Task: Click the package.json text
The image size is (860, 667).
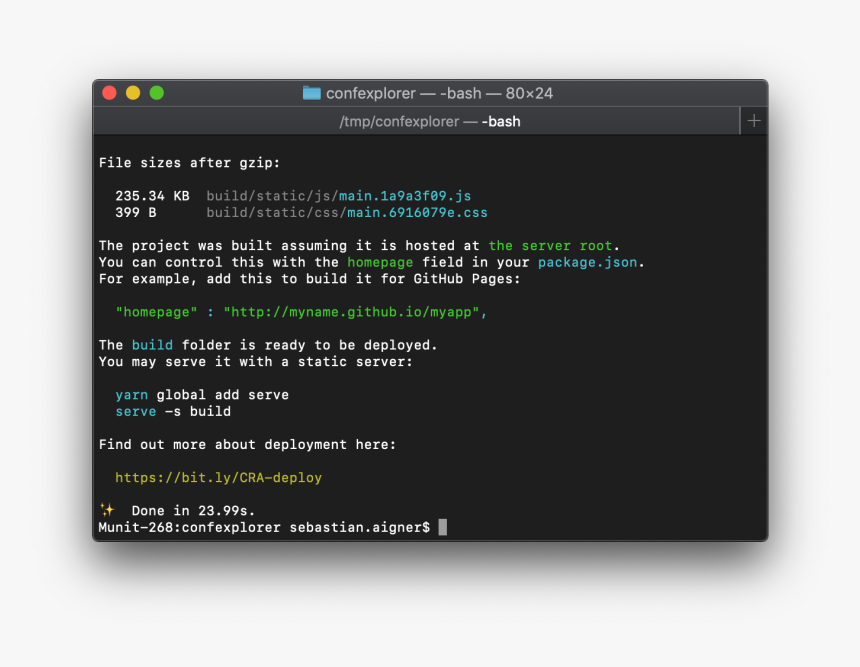Action: click(587, 262)
